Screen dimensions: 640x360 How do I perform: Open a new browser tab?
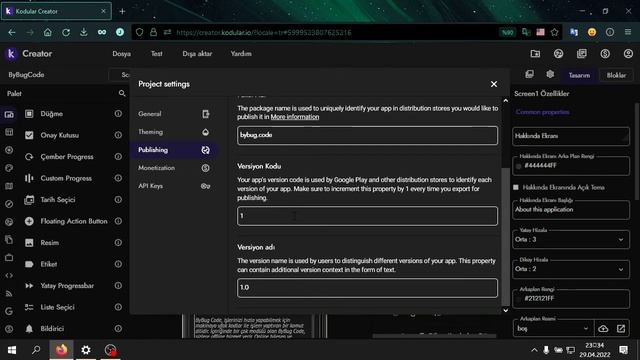(122, 11)
